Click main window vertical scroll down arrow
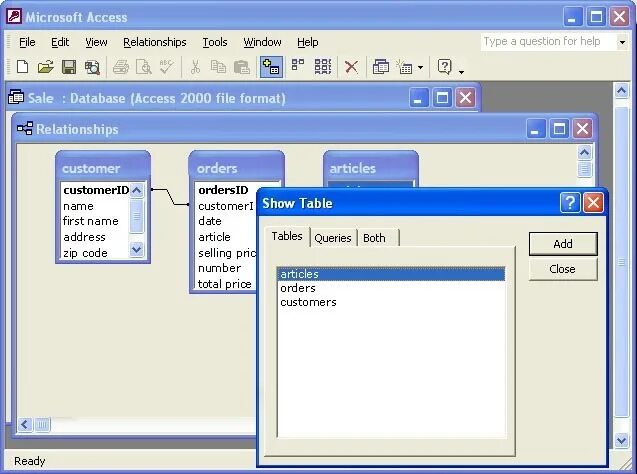This screenshot has width=637, height=474. (621, 440)
